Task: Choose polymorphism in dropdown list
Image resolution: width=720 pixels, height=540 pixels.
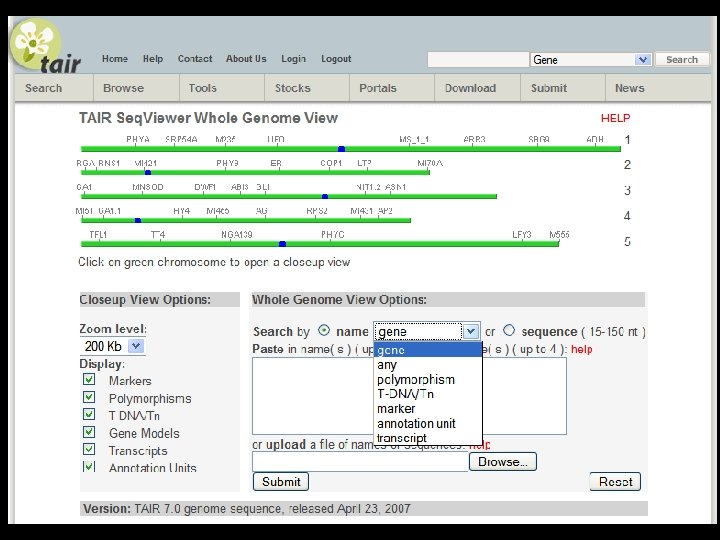Action: (x=428, y=380)
